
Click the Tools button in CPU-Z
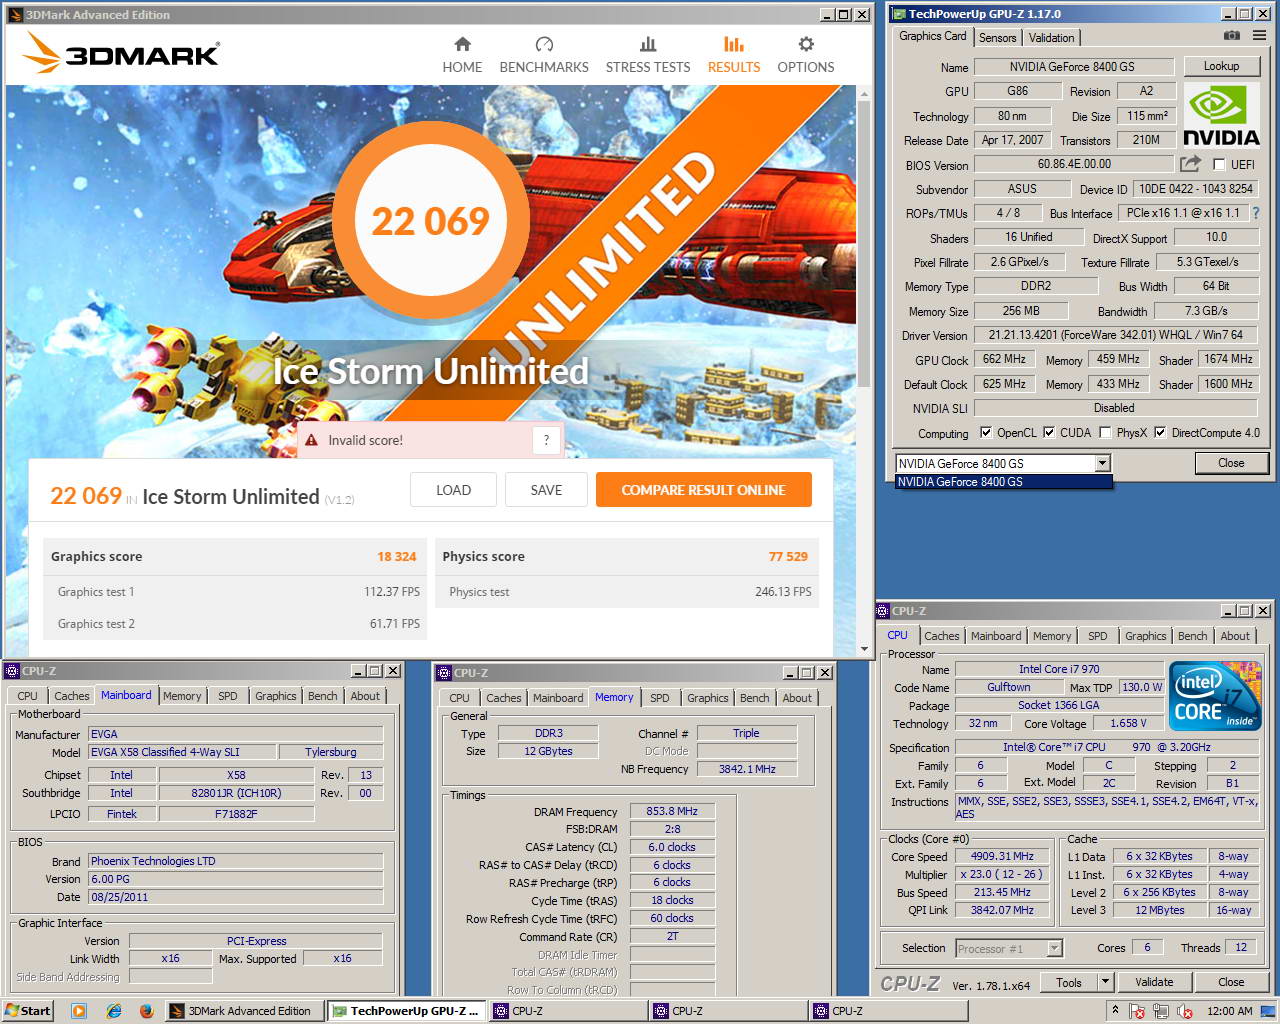click(x=1069, y=982)
